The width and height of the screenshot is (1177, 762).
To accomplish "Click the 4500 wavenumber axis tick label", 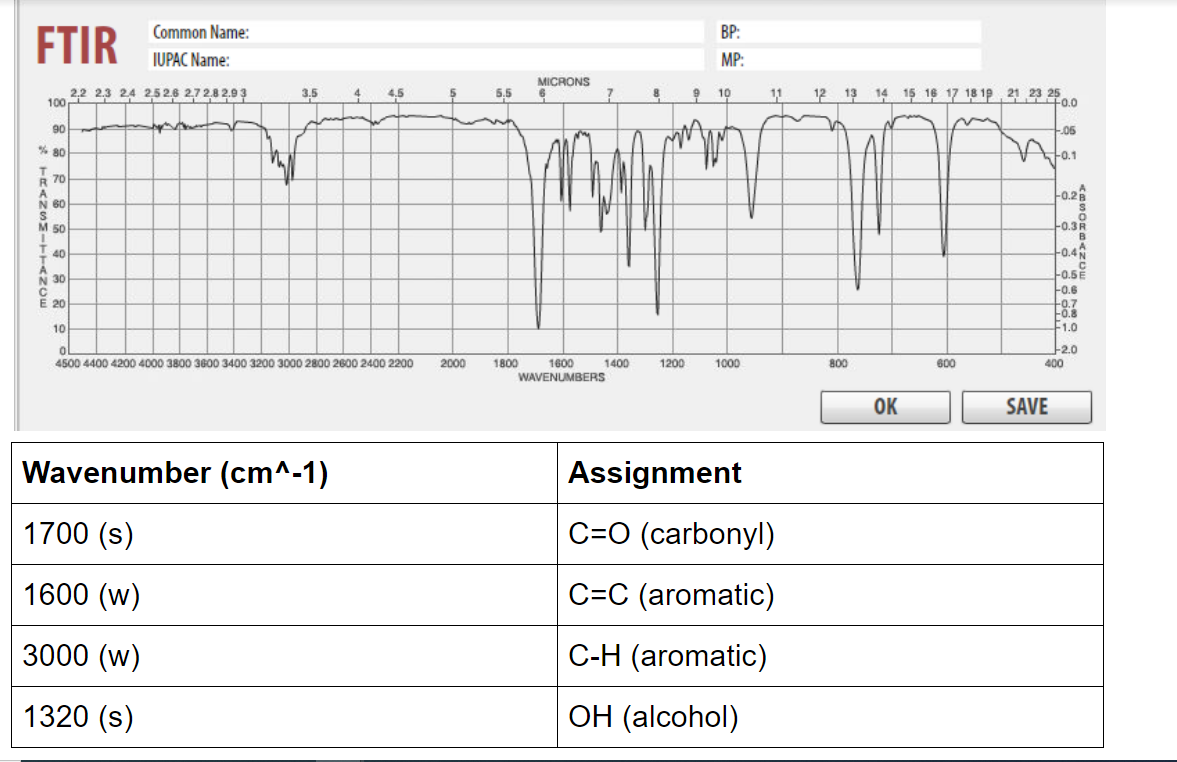I will coord(68,363).
